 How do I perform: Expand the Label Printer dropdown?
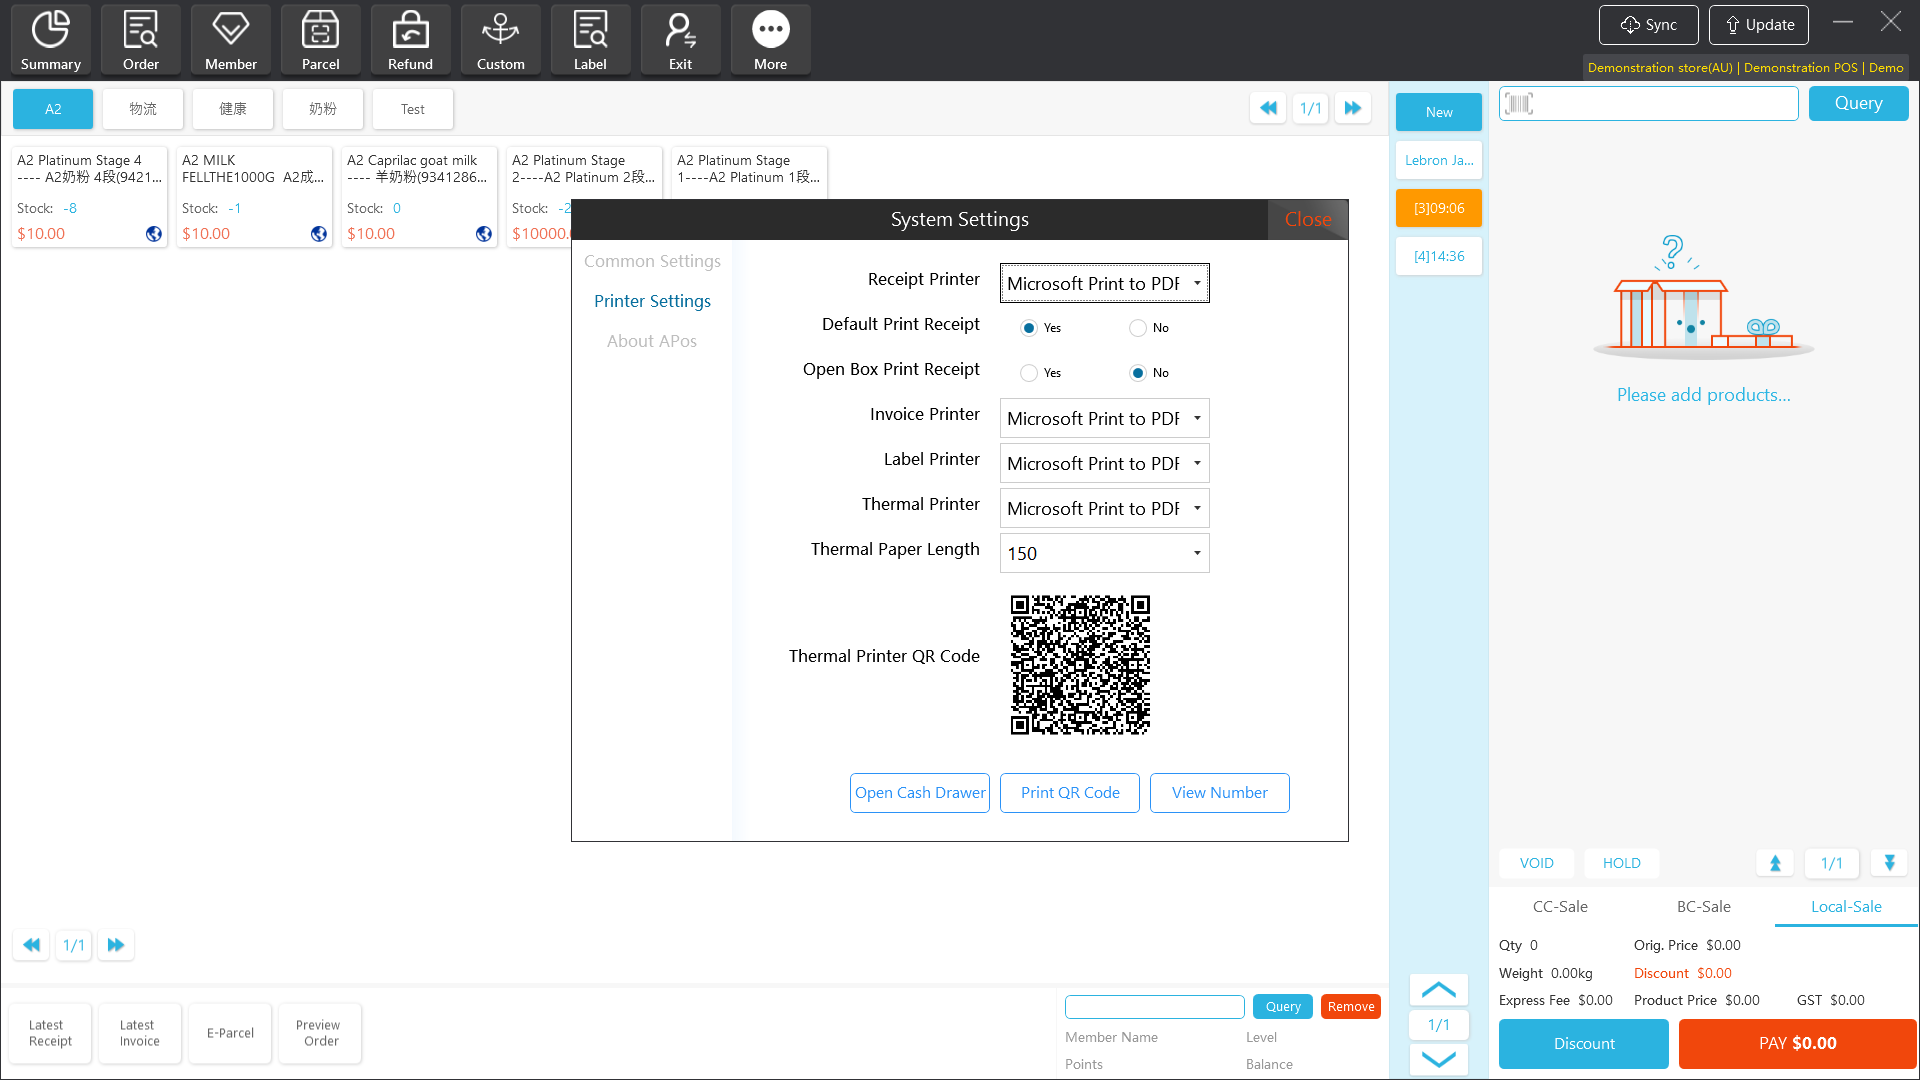1104,463
